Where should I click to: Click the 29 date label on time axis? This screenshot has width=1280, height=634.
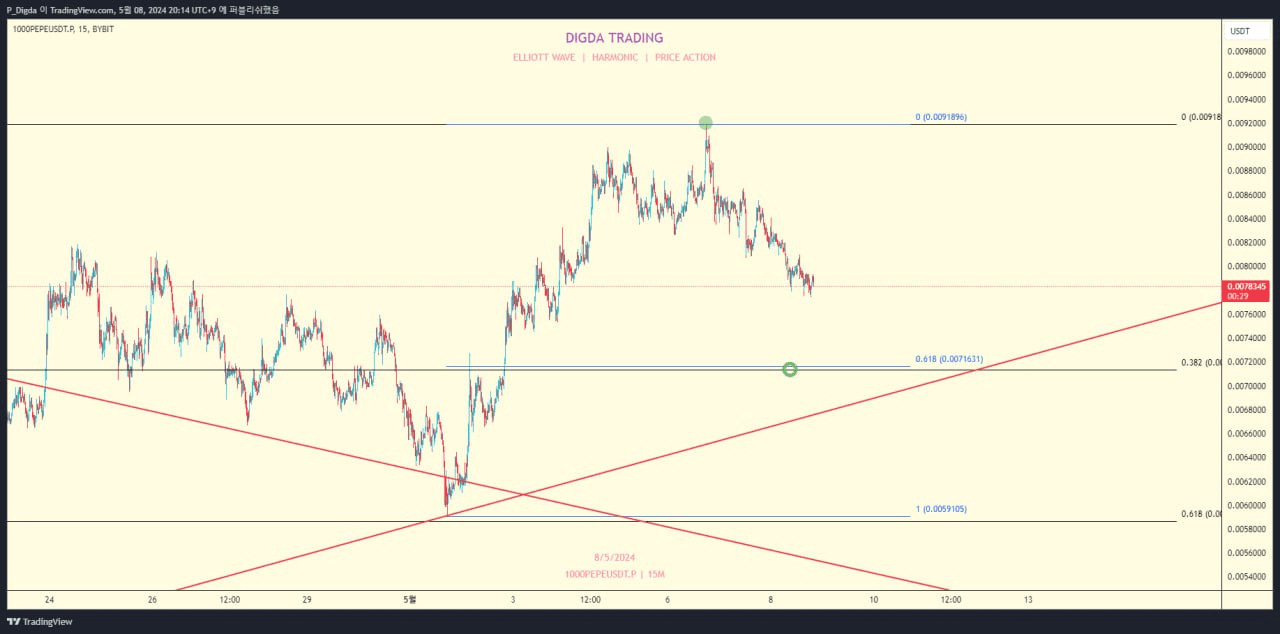coord(307,600)
